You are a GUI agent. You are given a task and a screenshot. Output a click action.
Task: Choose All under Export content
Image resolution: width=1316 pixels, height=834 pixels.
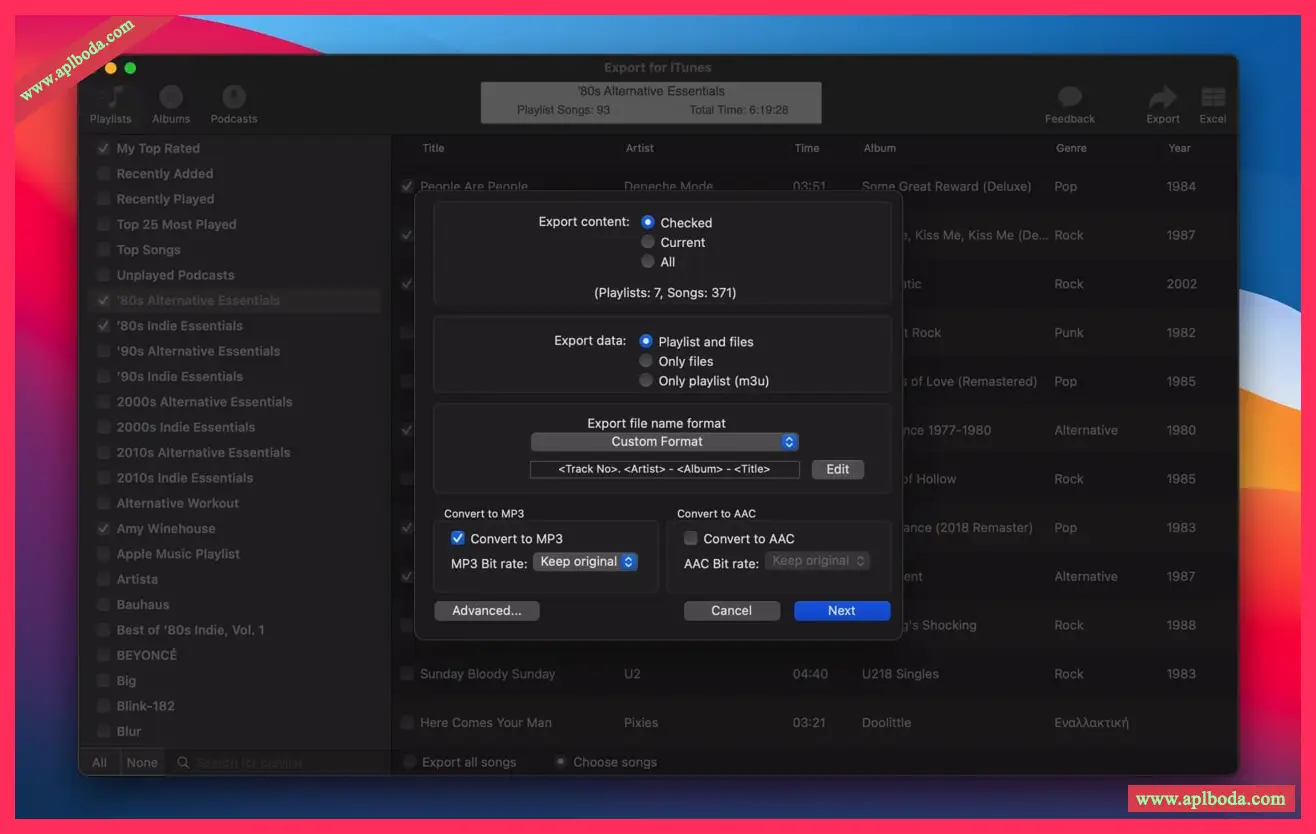648,262
